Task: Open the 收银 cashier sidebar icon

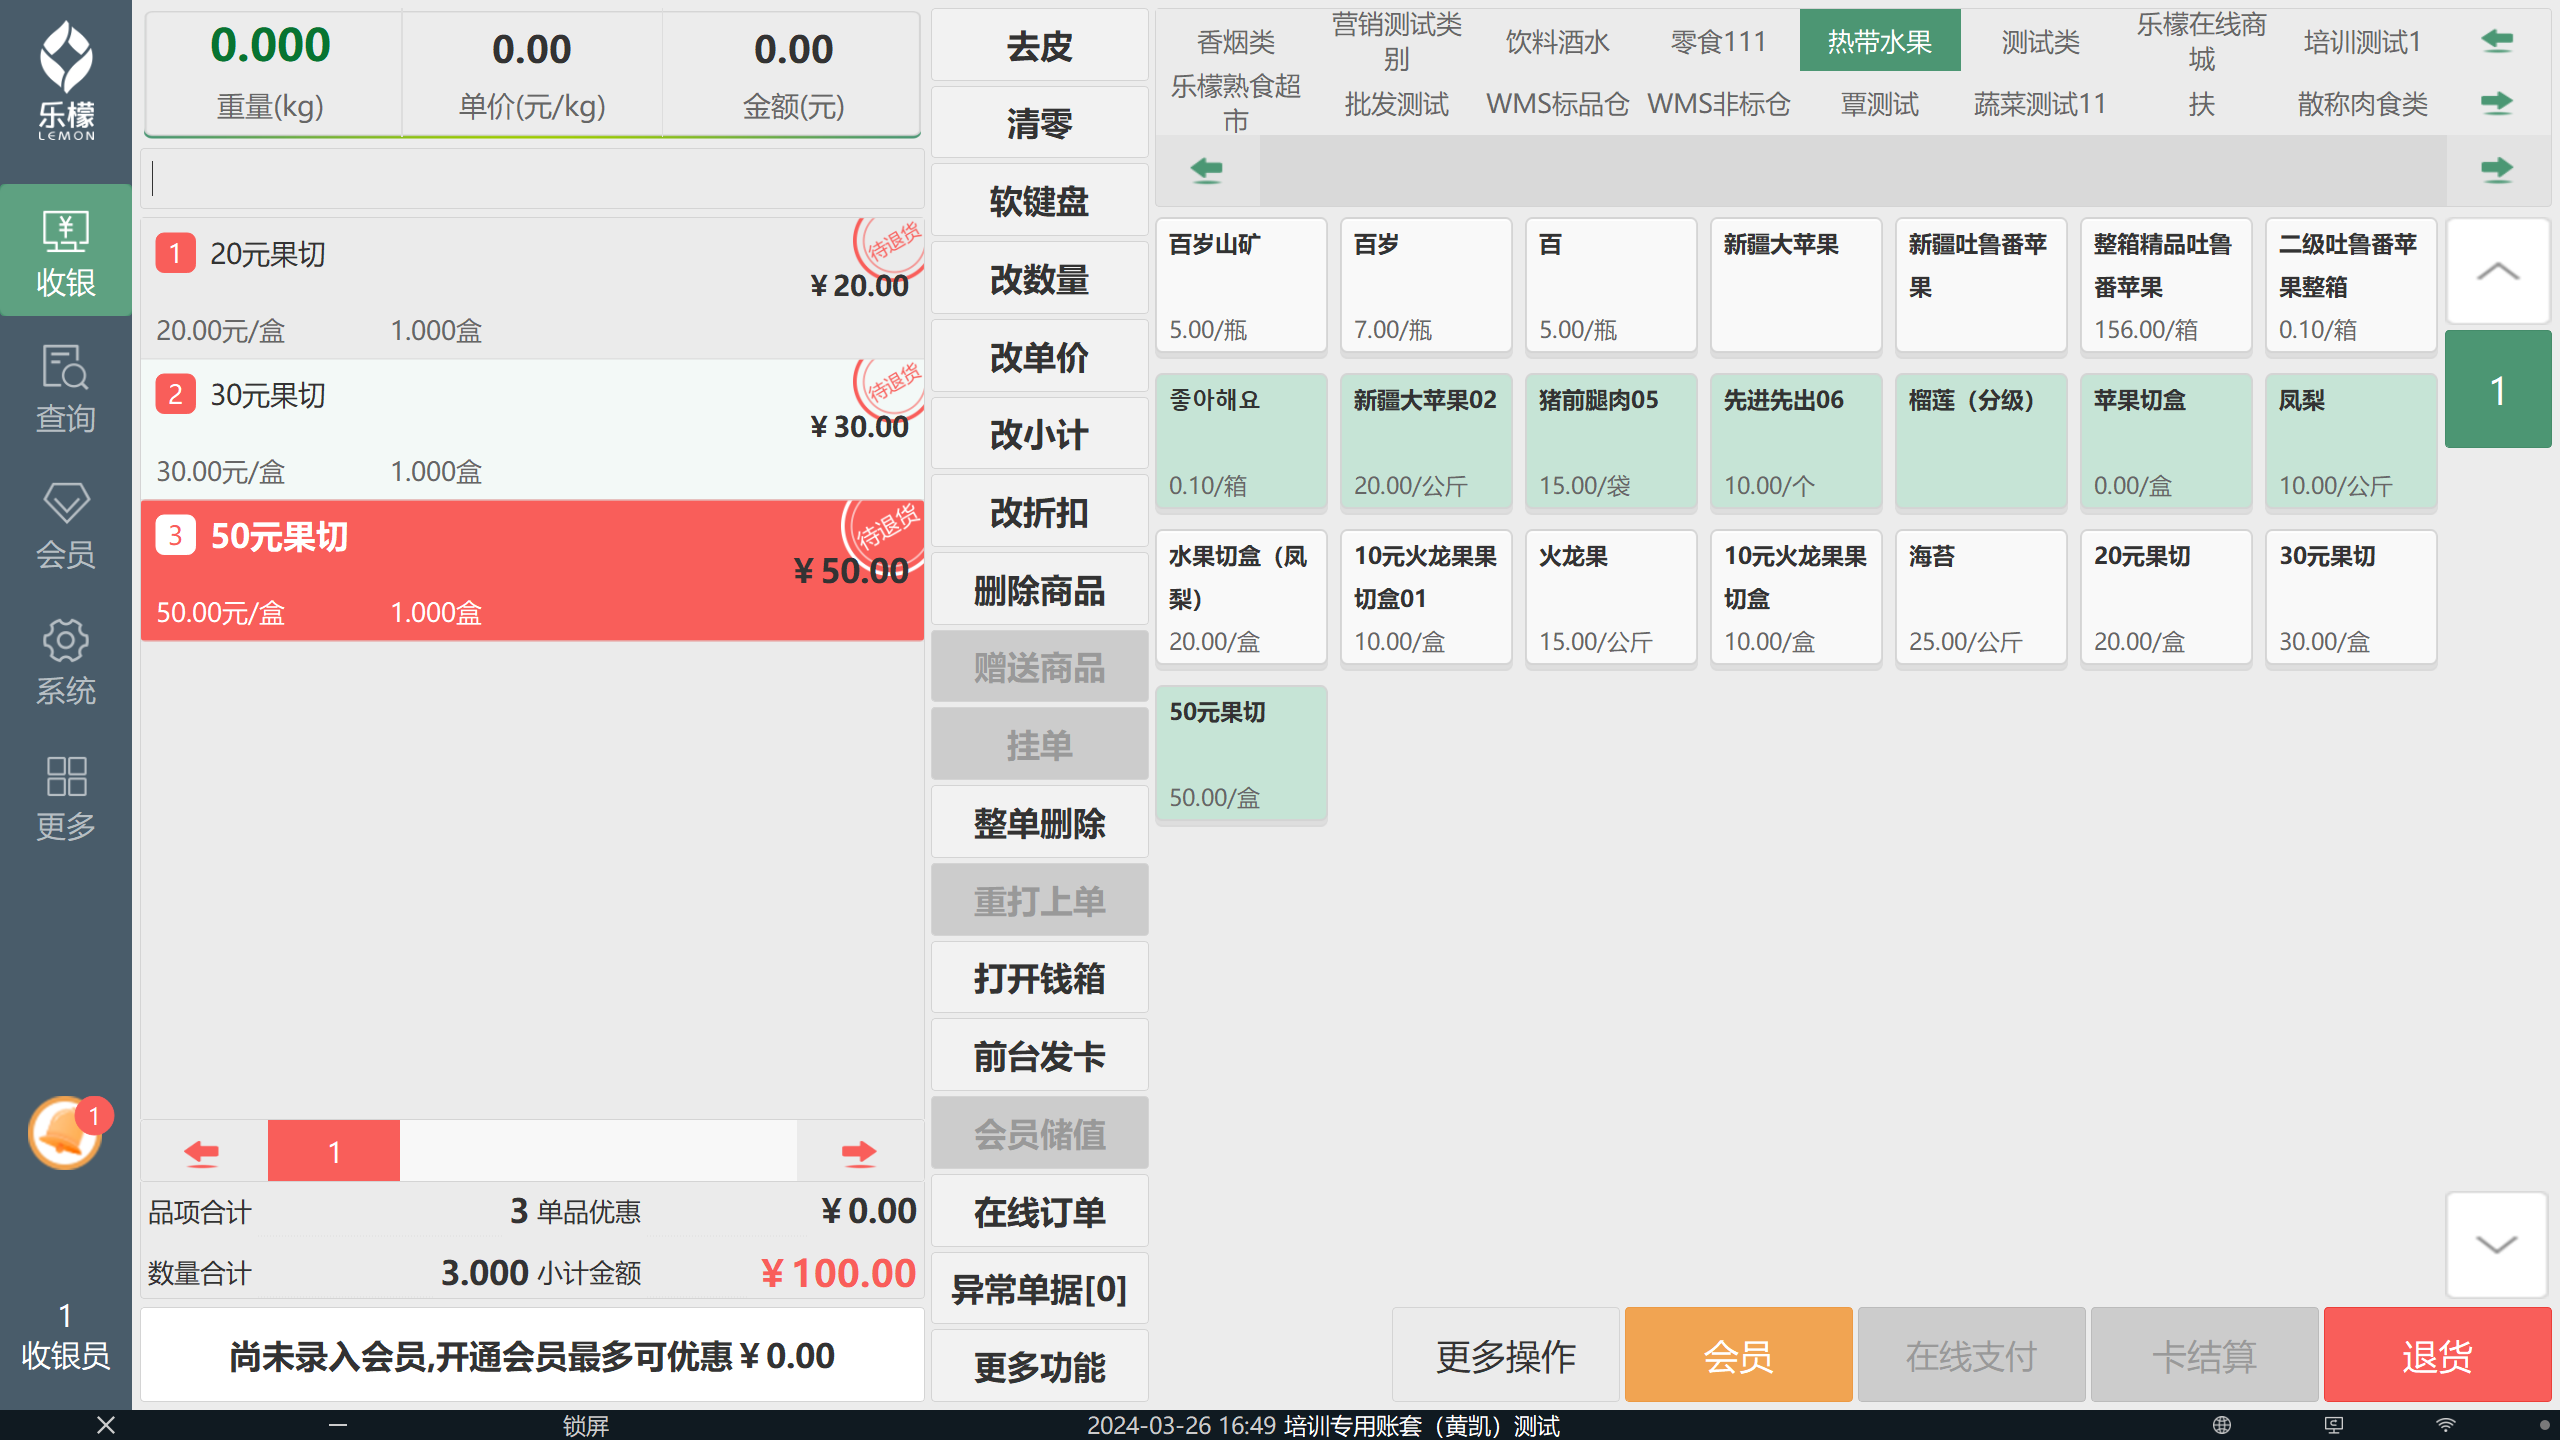Action: coord(66,251)
